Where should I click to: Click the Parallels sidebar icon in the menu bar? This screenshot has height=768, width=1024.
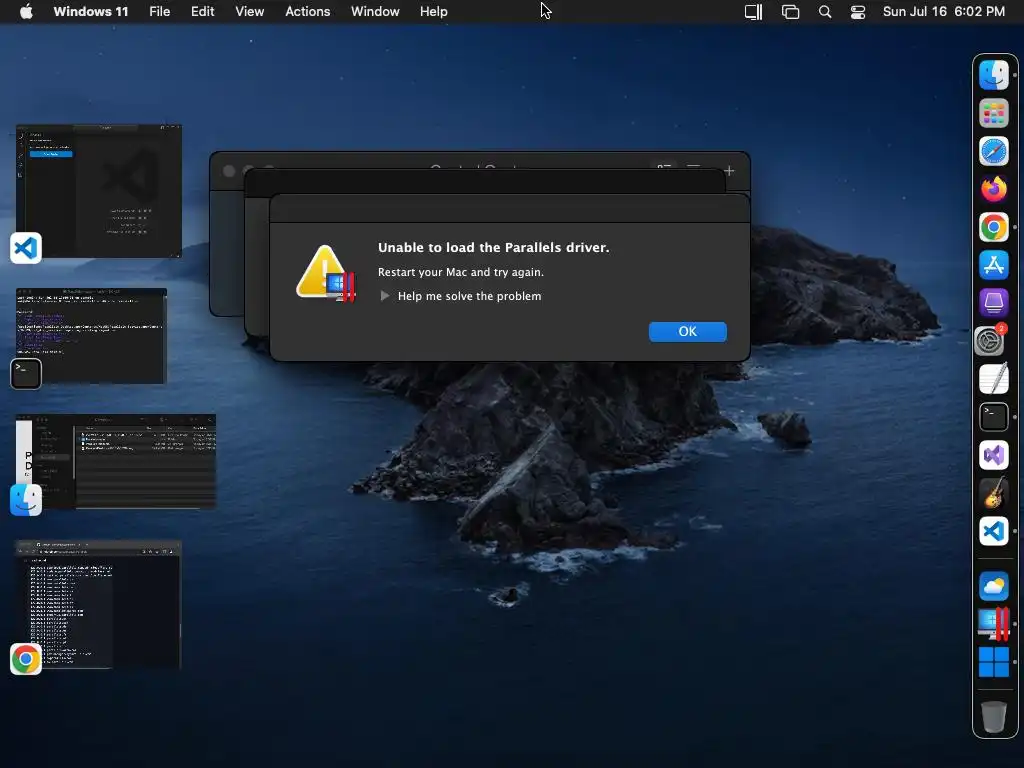click(754, 12)
